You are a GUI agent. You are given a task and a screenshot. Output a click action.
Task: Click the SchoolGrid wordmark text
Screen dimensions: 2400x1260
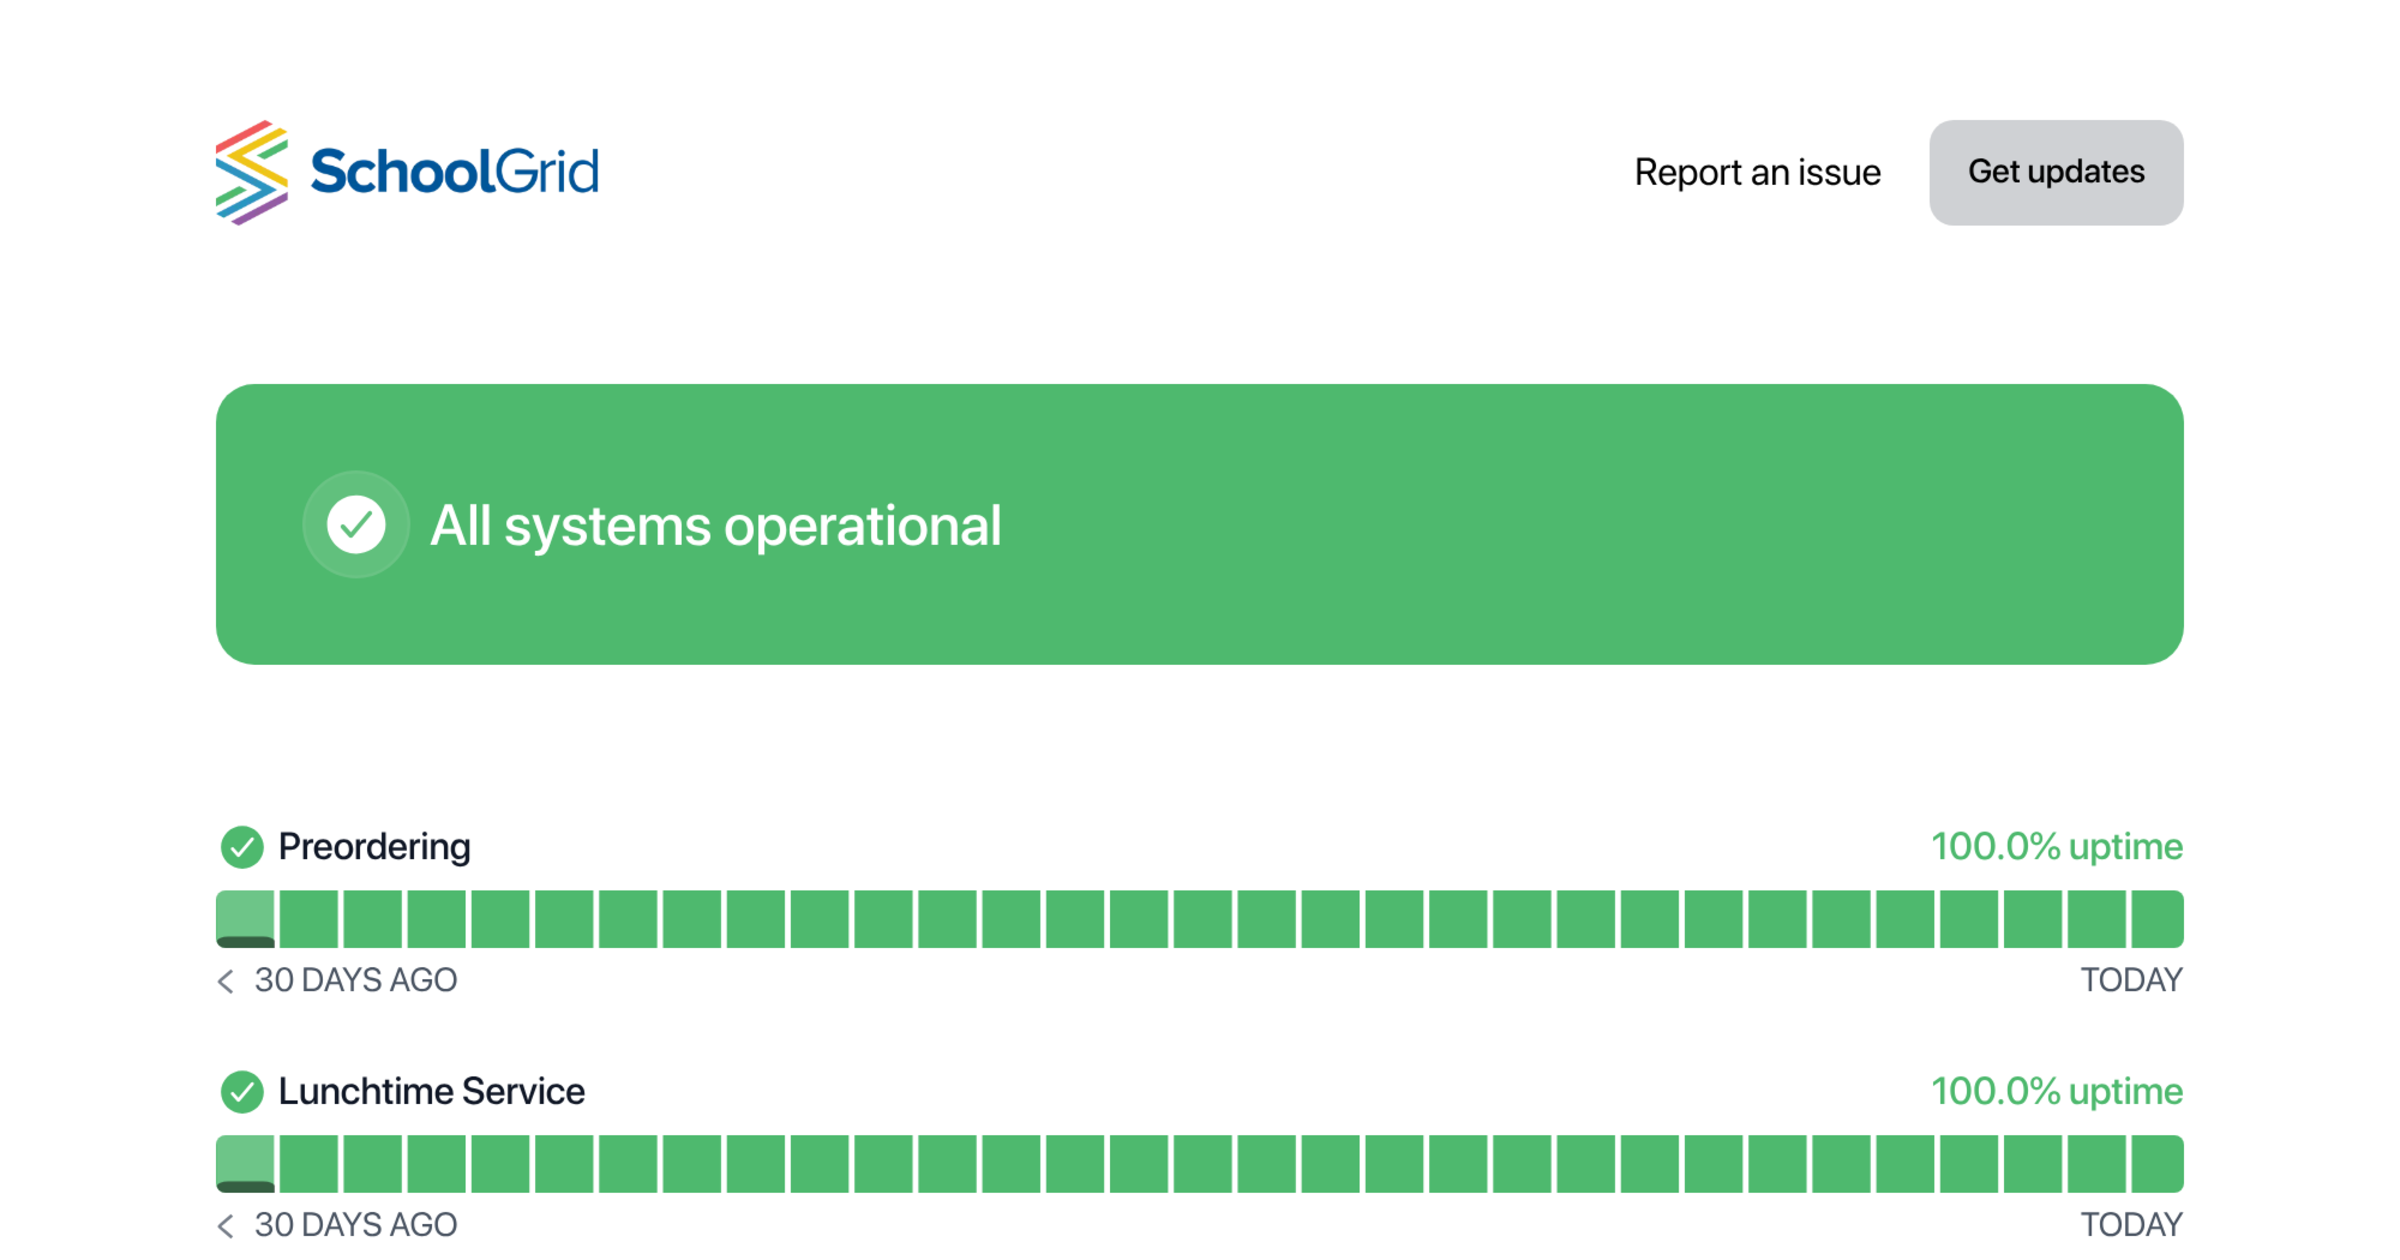[454, 172]
